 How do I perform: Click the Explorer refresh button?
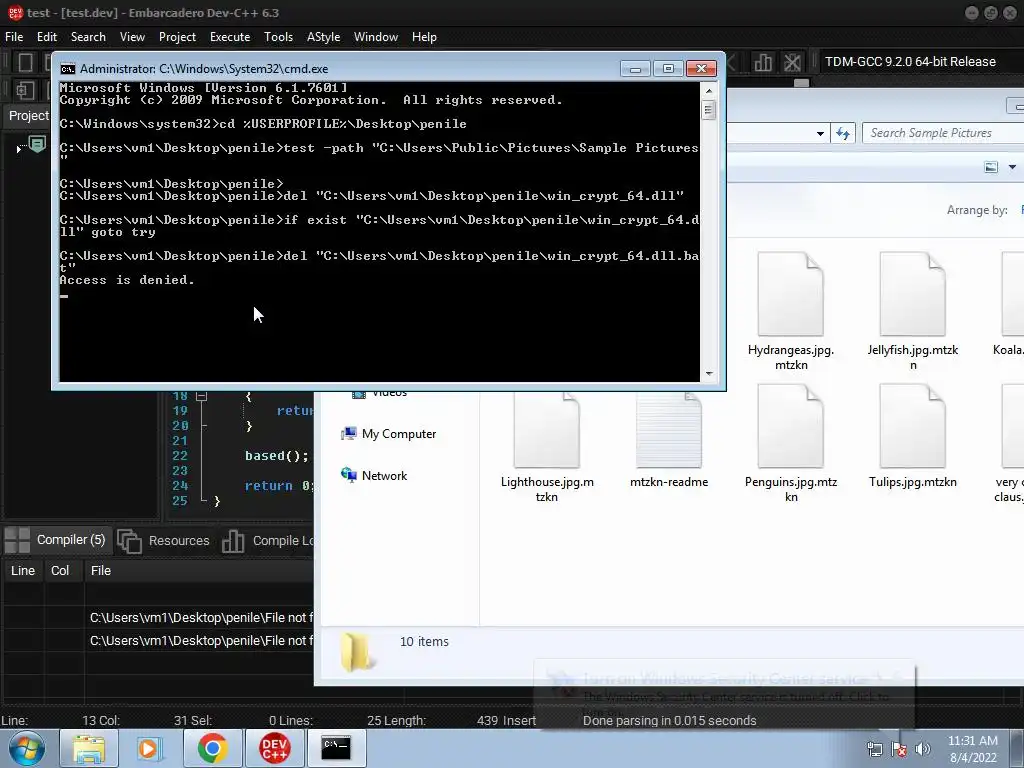pyautogui.click(x=843, y=133)
